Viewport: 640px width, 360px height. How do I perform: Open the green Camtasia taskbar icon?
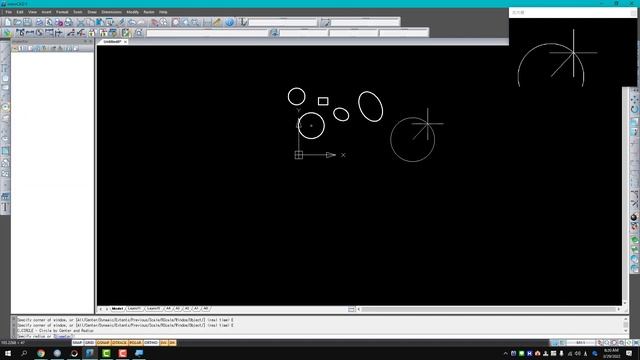coord(106,353)
